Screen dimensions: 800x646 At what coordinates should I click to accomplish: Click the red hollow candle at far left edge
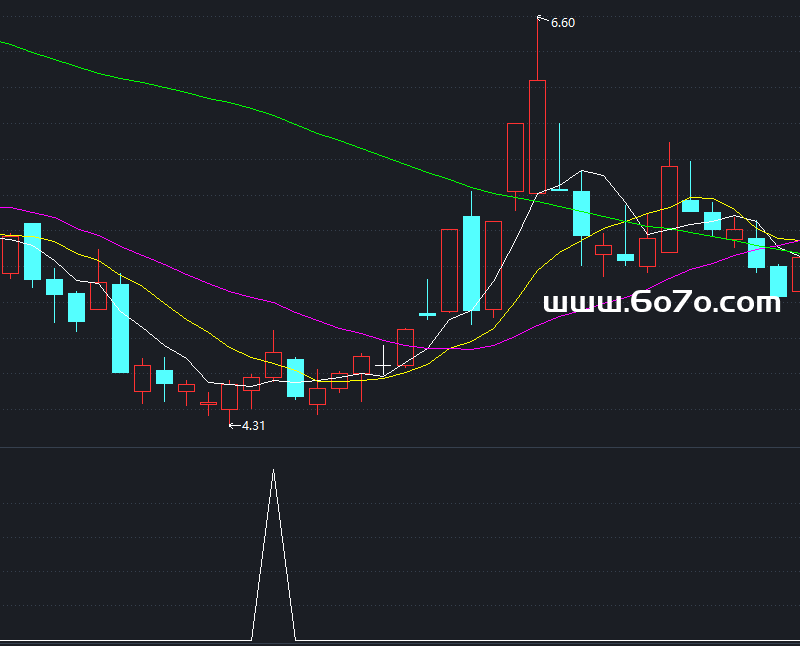[10, 255]
